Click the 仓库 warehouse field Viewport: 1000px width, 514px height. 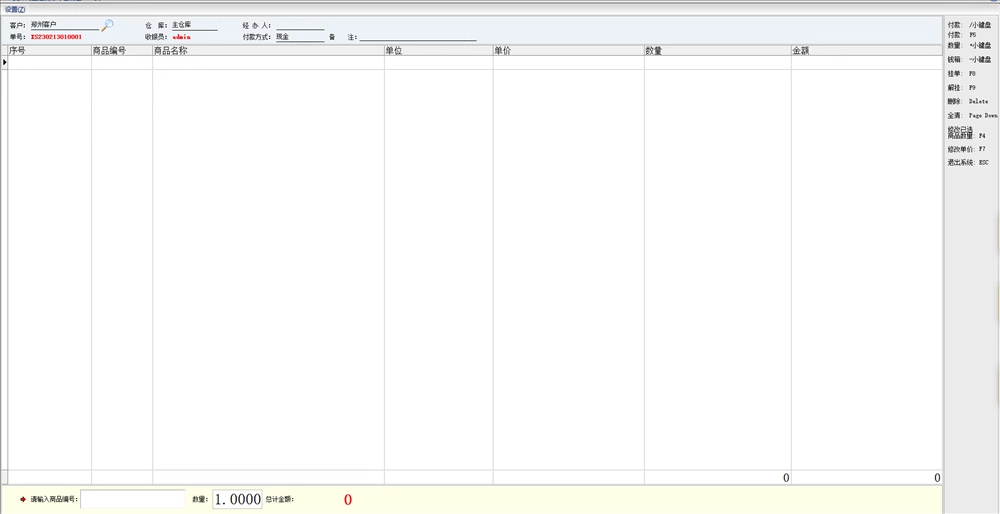(195, 25)
